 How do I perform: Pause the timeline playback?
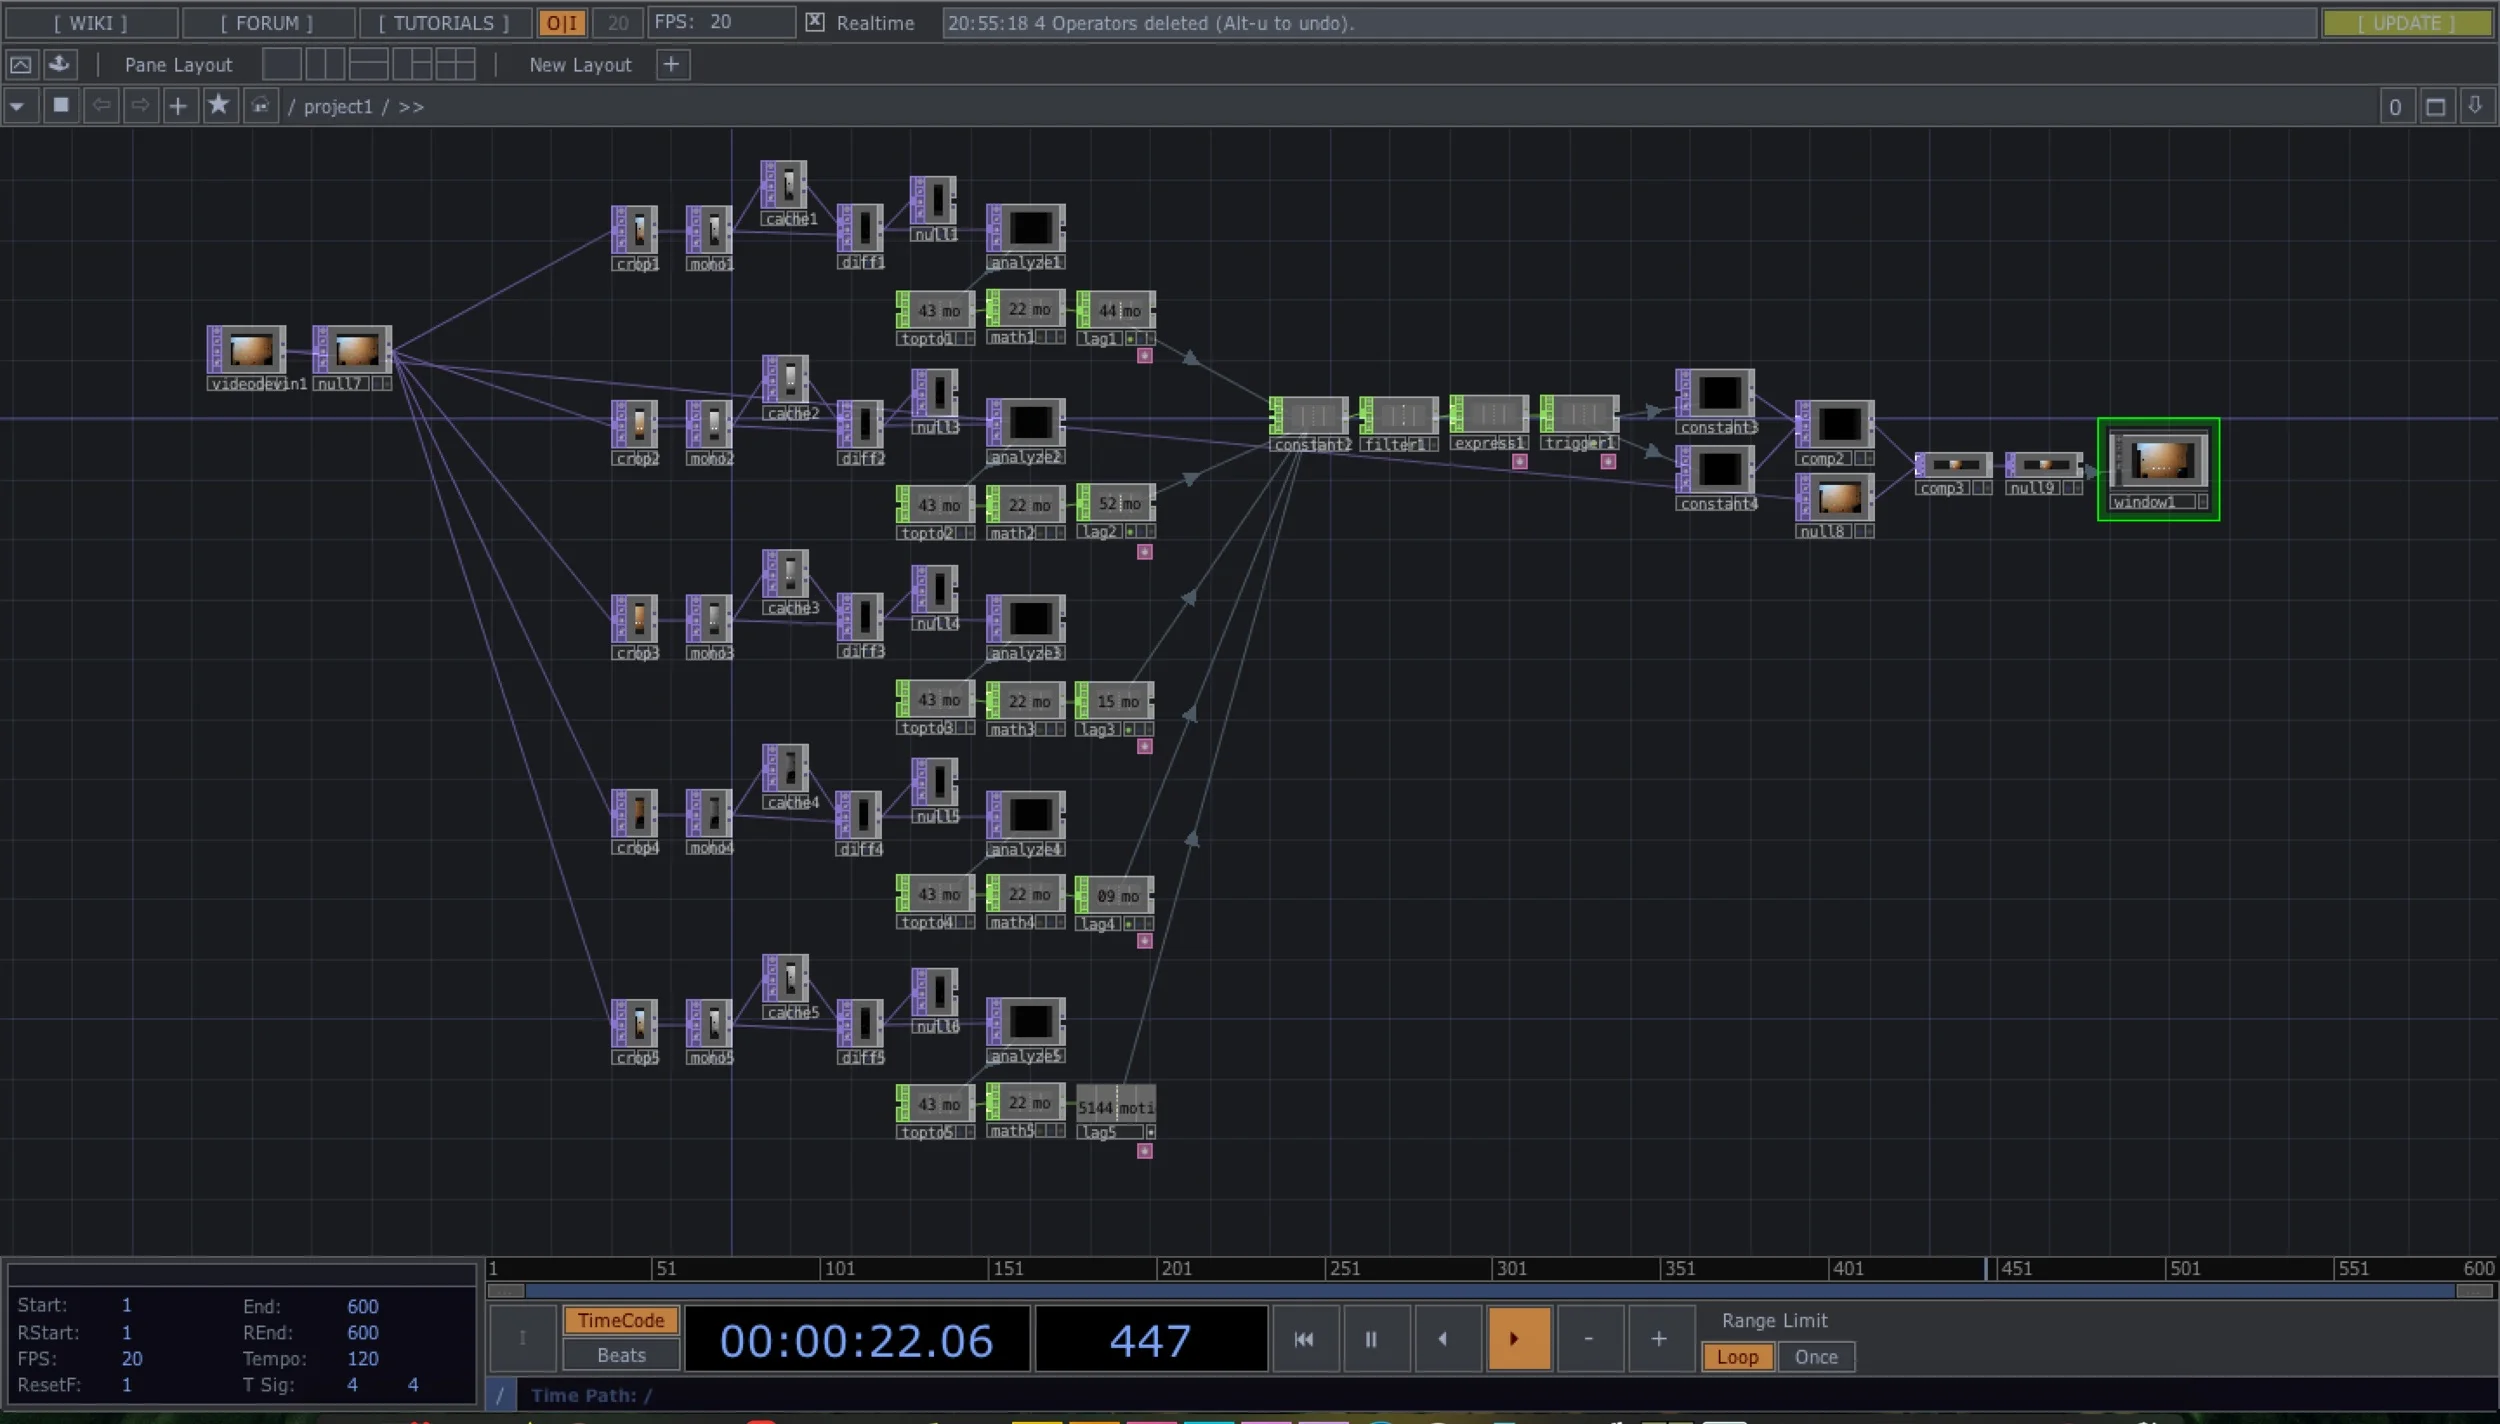click(x=1370, y=1338)
